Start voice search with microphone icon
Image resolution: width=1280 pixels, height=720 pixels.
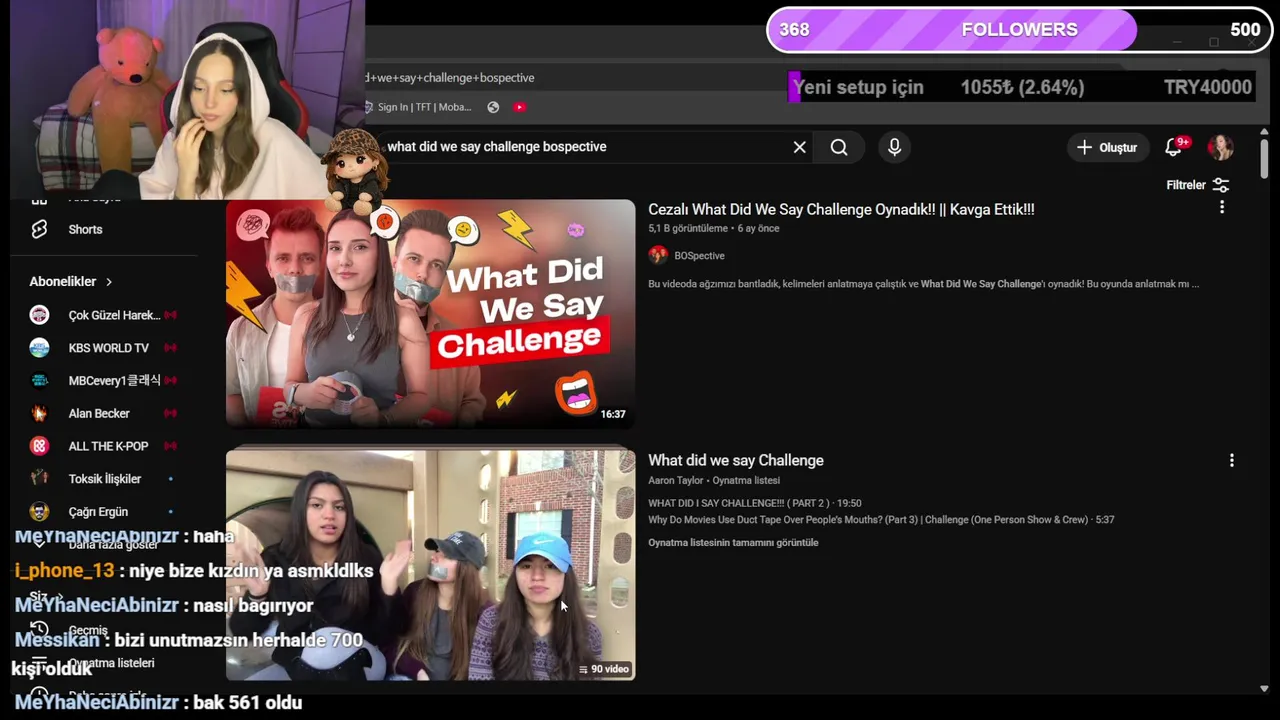pyautogui.click(x=894, y=147)
